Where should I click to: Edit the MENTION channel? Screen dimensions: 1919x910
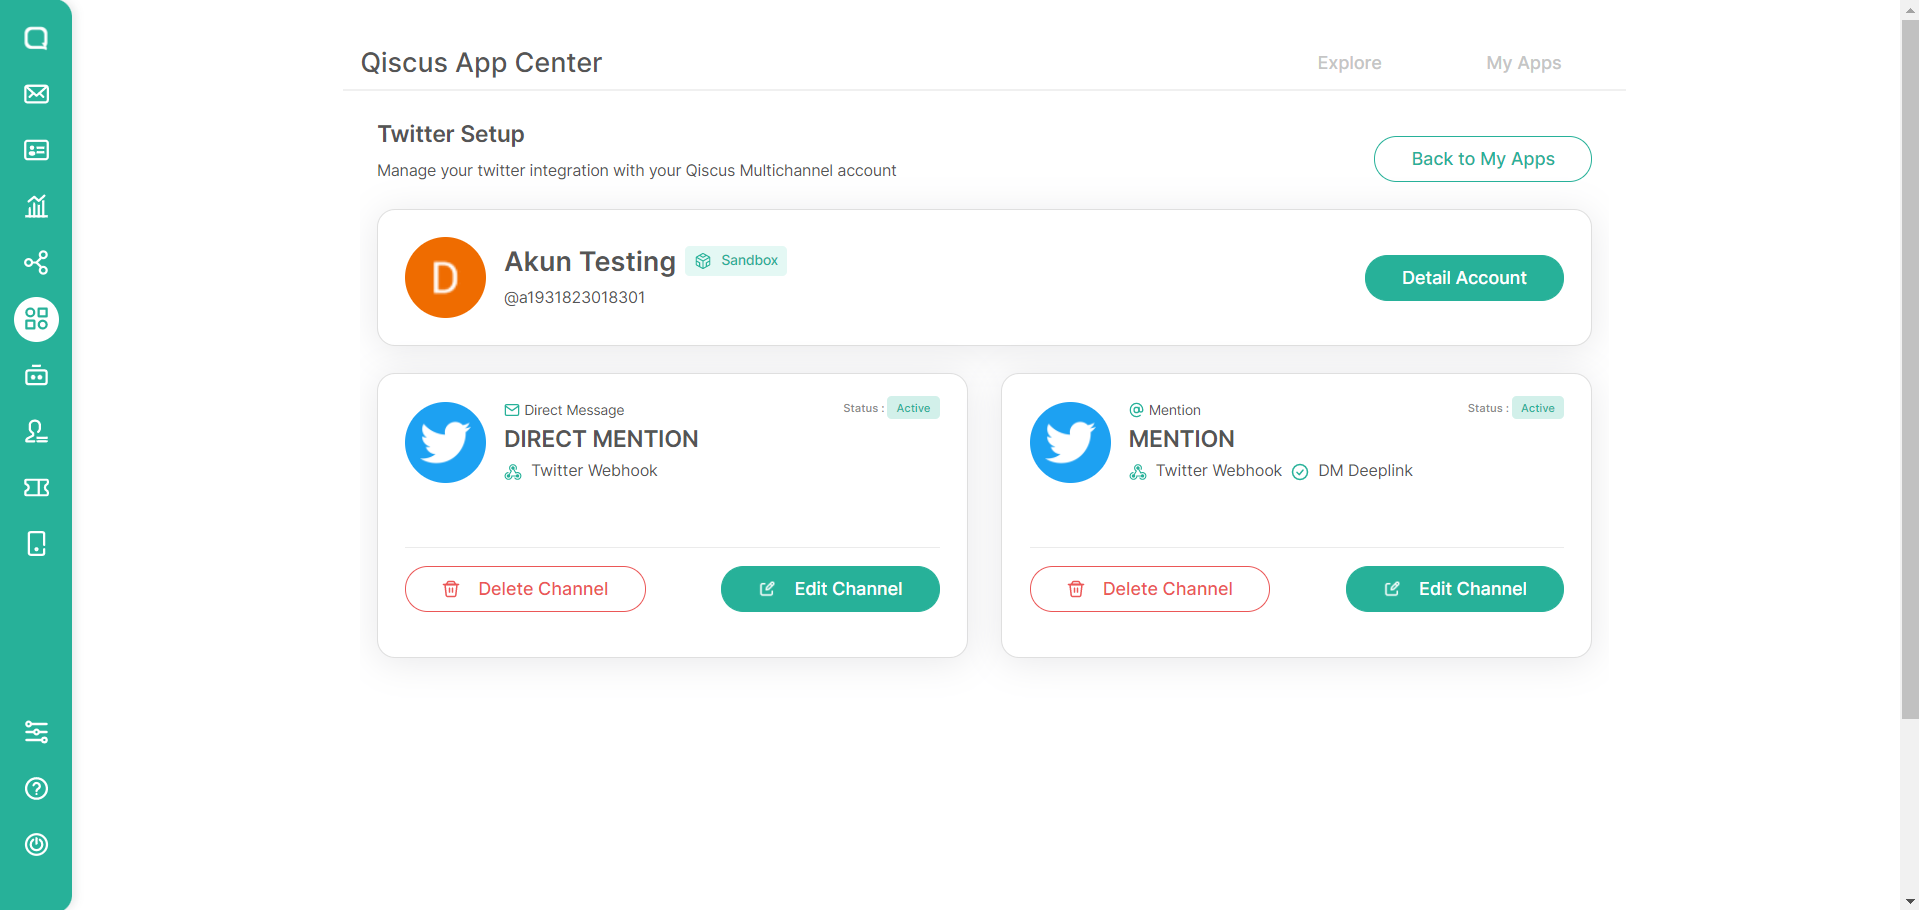(1454, 589)
